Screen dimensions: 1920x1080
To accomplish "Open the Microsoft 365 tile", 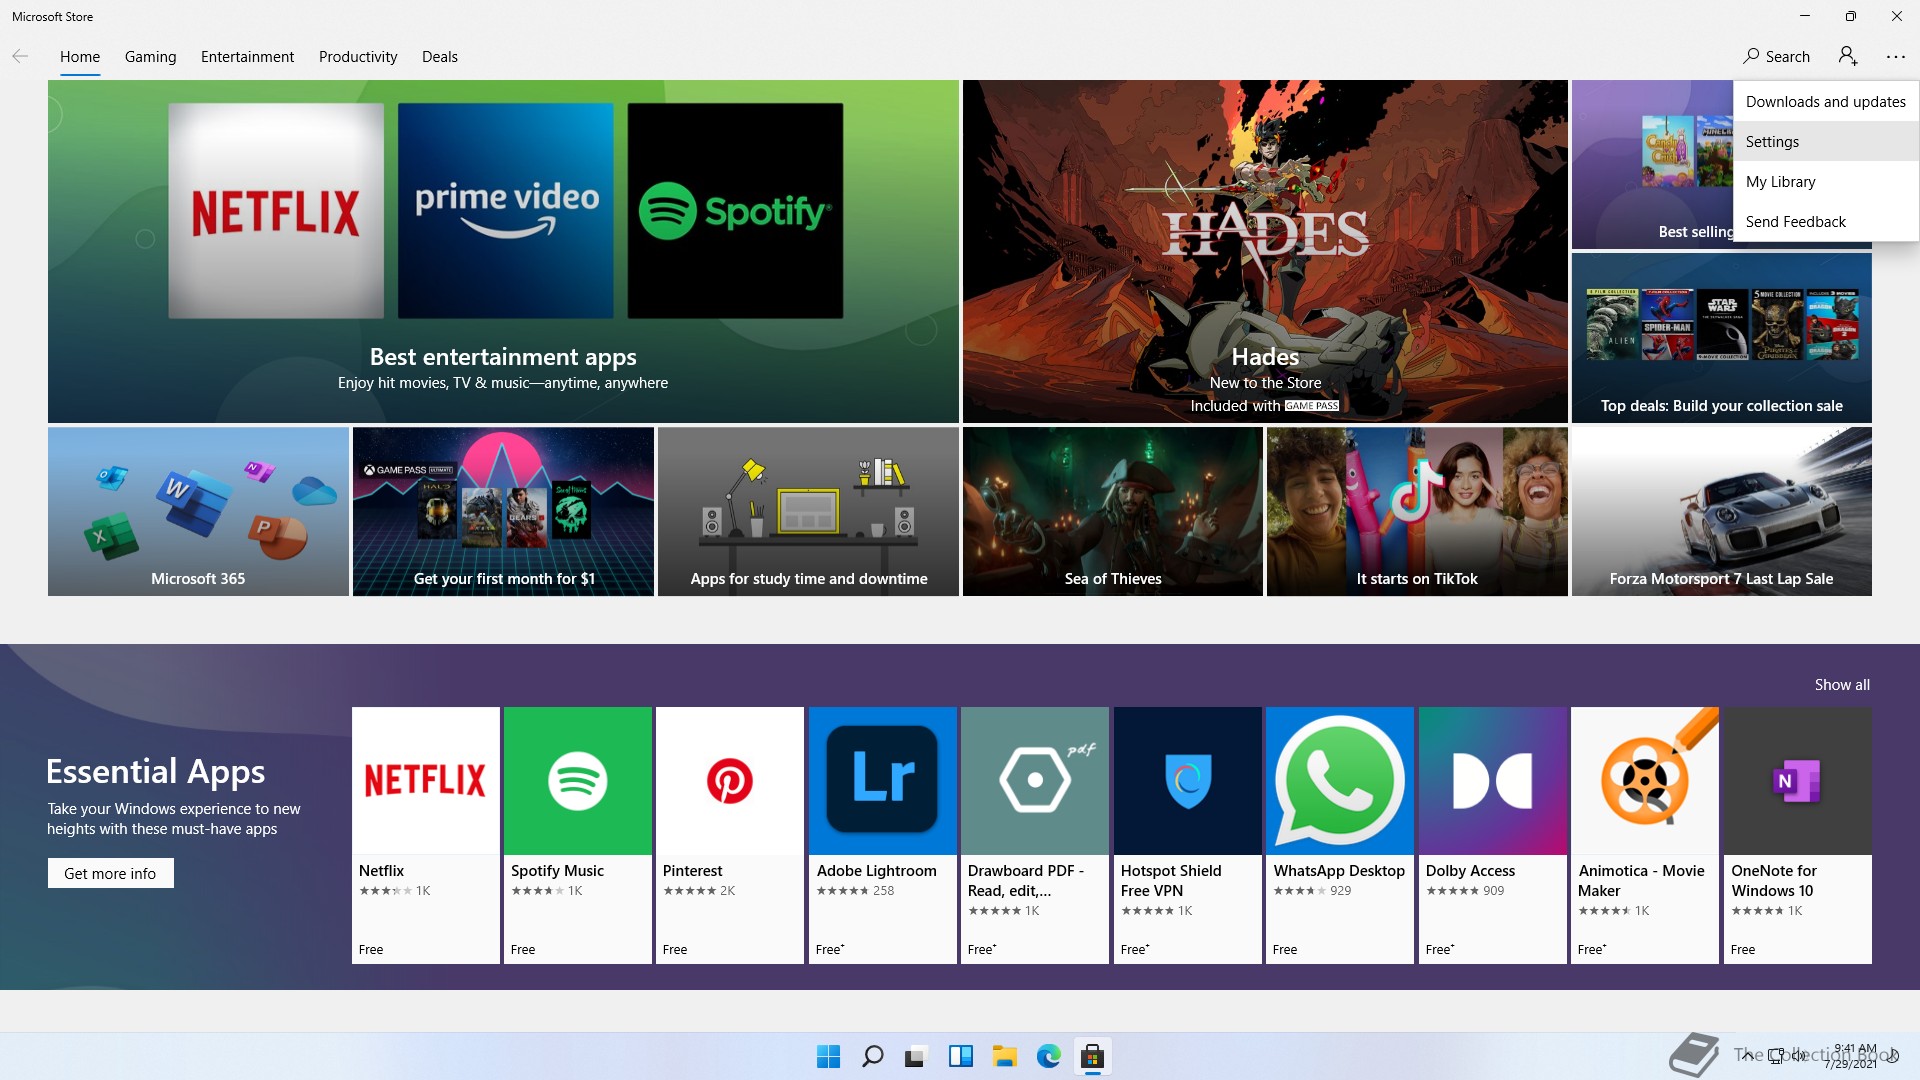I will [198, 512].
